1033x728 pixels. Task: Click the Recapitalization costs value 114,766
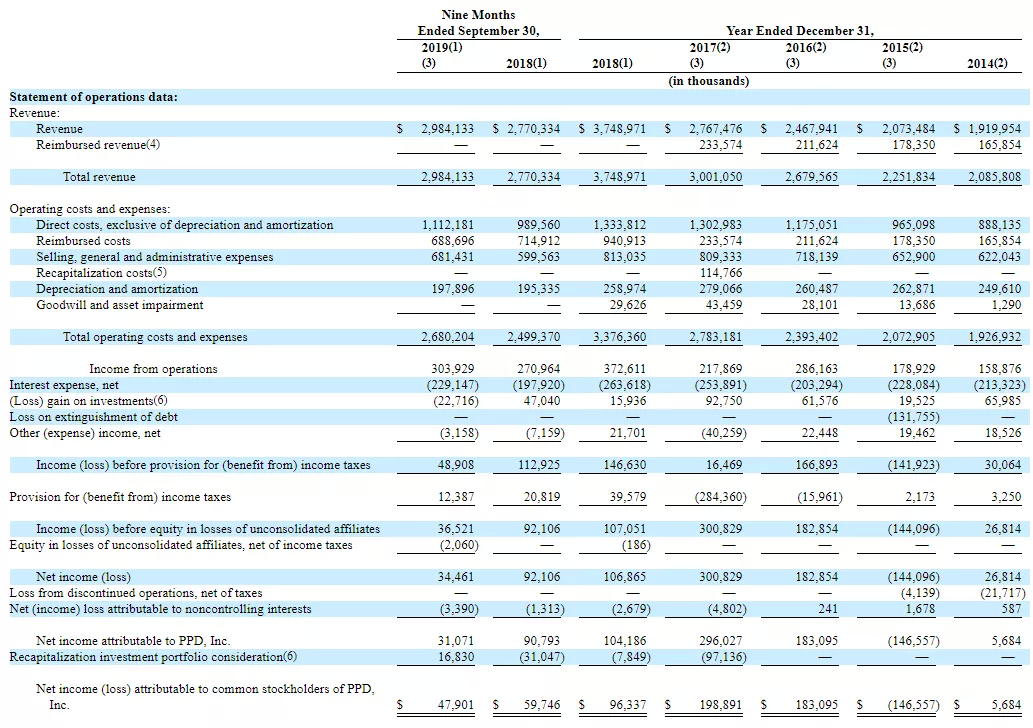(x=721, y=273)
